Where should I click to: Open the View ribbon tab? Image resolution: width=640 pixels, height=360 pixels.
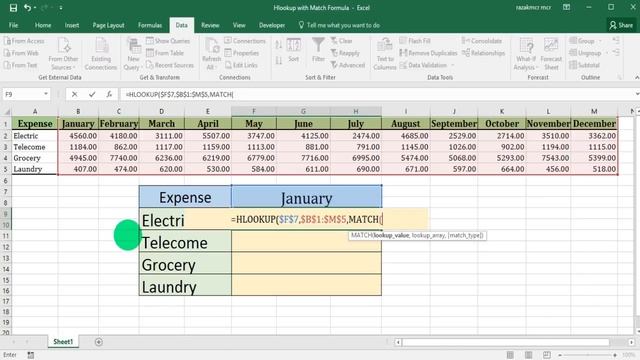tap(239, 25)
